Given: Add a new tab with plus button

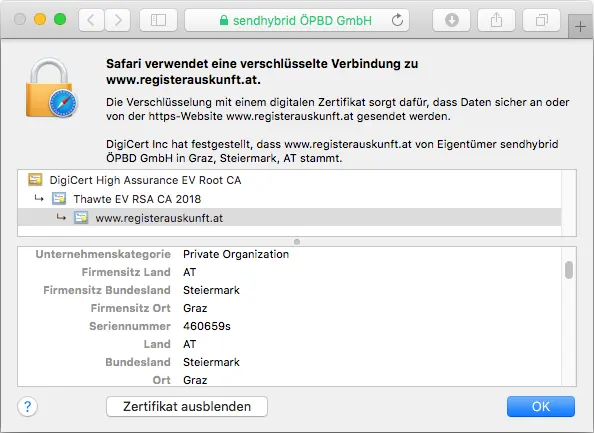Looking at the screenshot, I should [580, 27].
